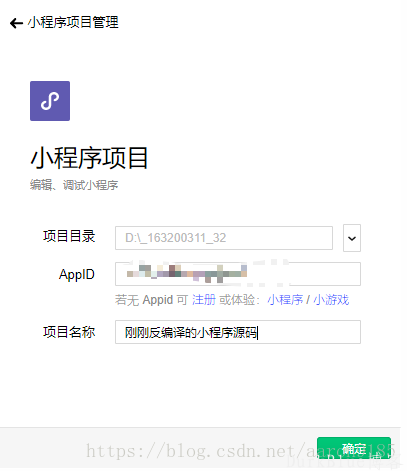Click the AppID field label
407x471 pixels.
coord(77,275)
